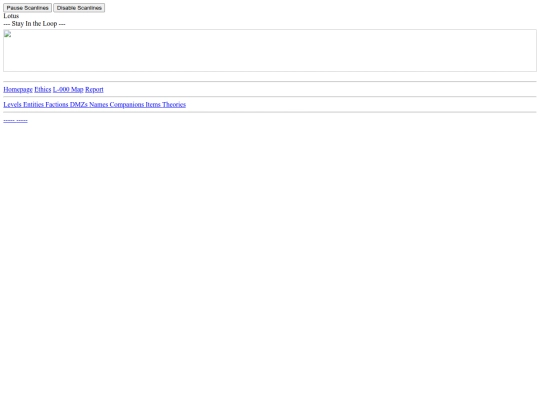Open the Ethics link
The height and width of the screenshot is (405, 540).
point(43,90)
